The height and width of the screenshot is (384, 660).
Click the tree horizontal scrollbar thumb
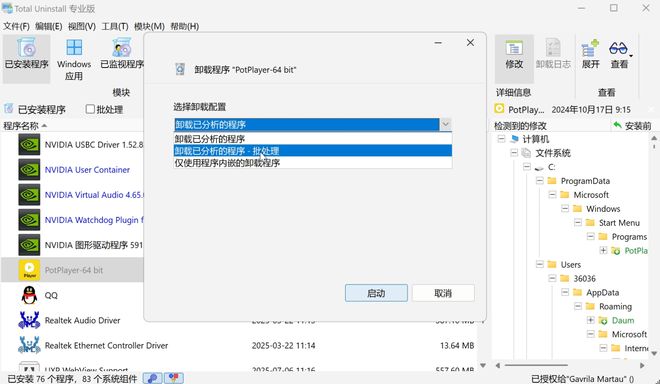535,365
